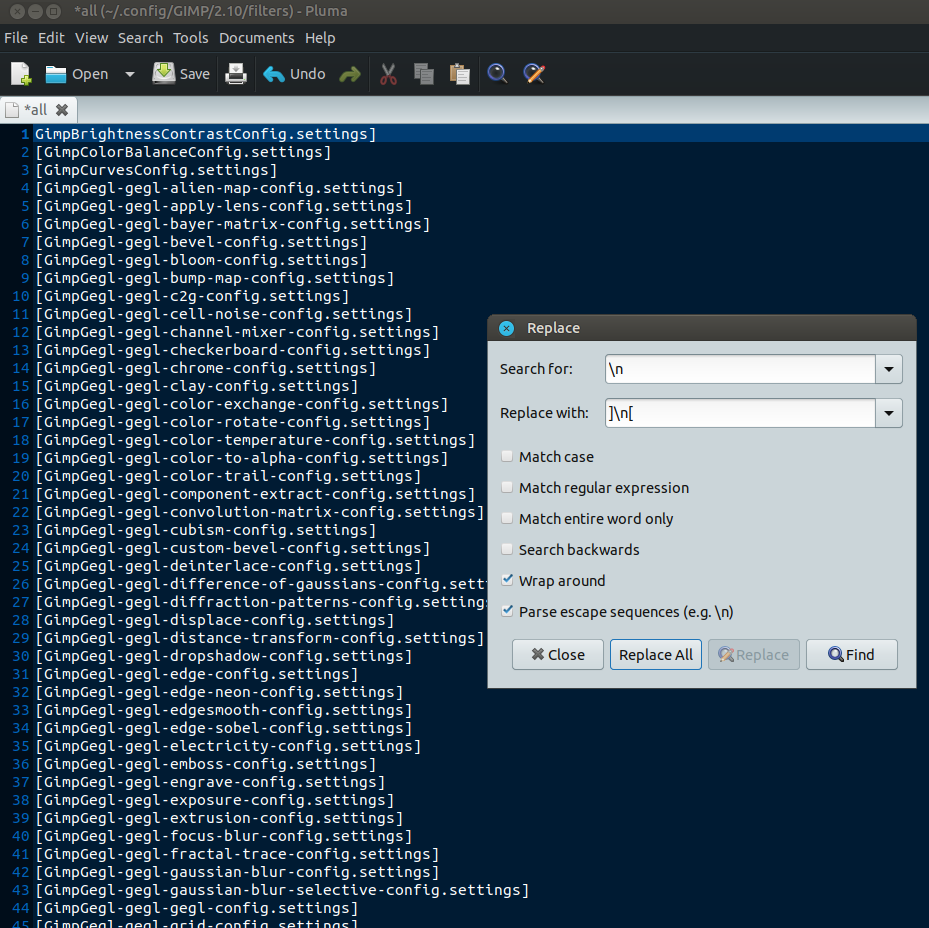Viewport: 929px width, 928px height.
Task: Uncheck the Wrap around checkbox
Action: click(x=508, y=581)
